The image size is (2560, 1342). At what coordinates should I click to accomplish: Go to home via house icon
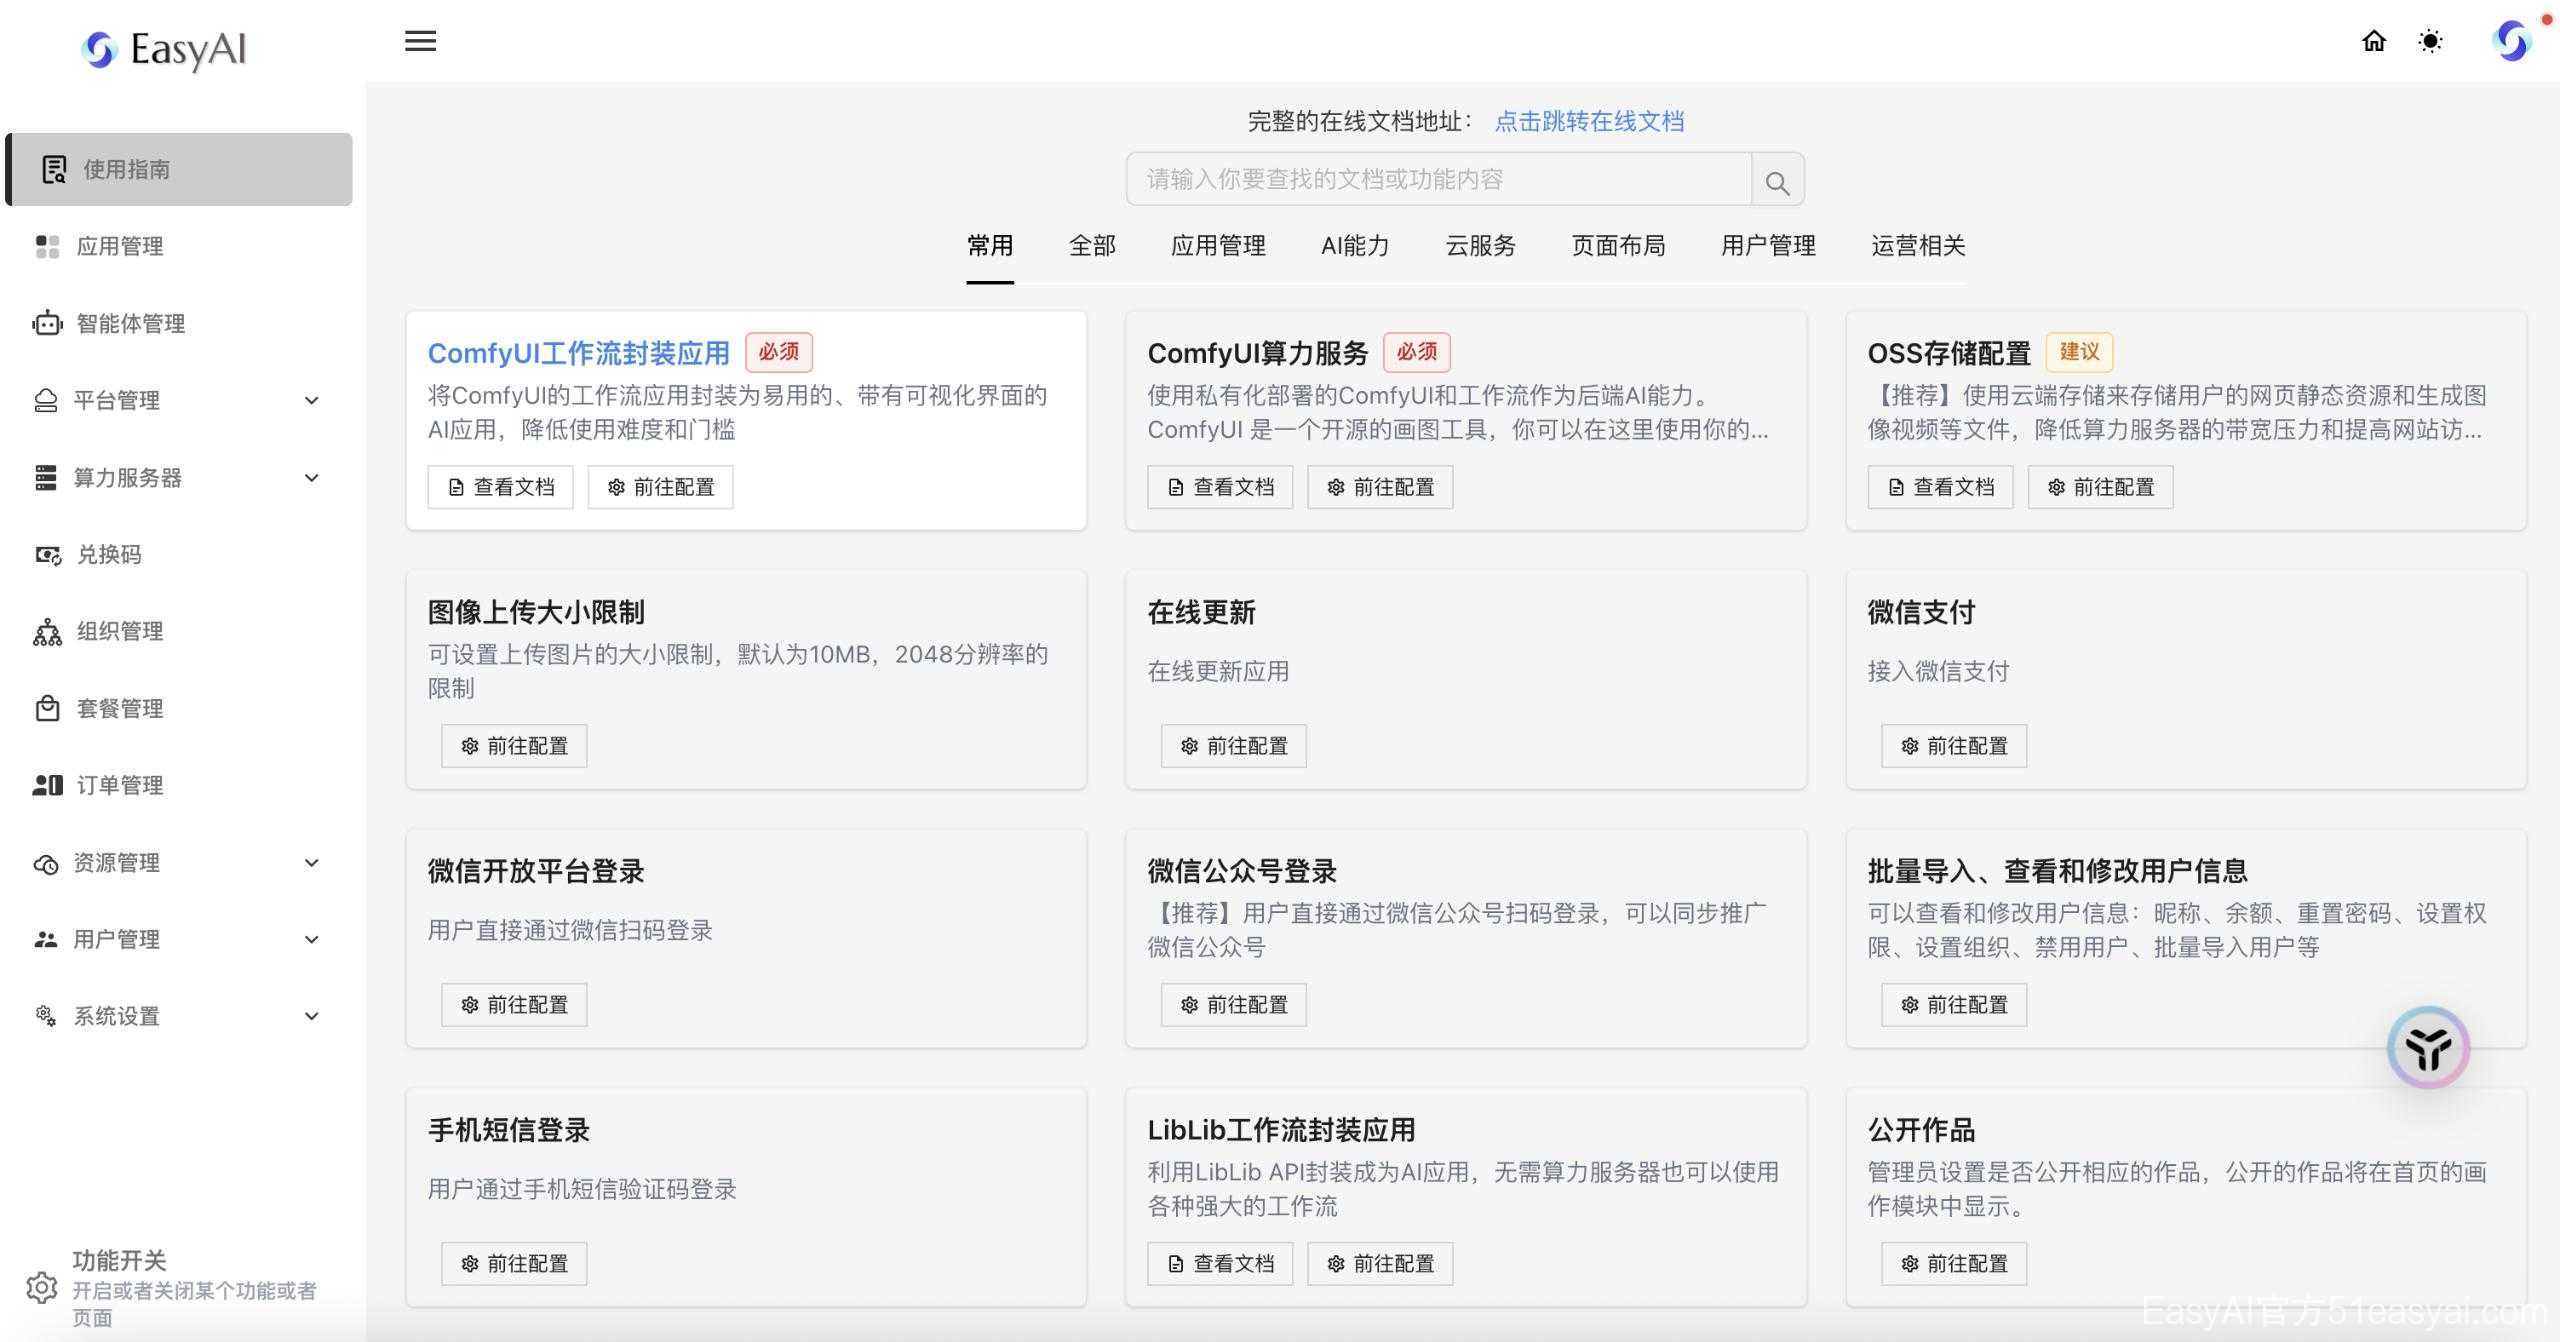(x=2373, y=41)
